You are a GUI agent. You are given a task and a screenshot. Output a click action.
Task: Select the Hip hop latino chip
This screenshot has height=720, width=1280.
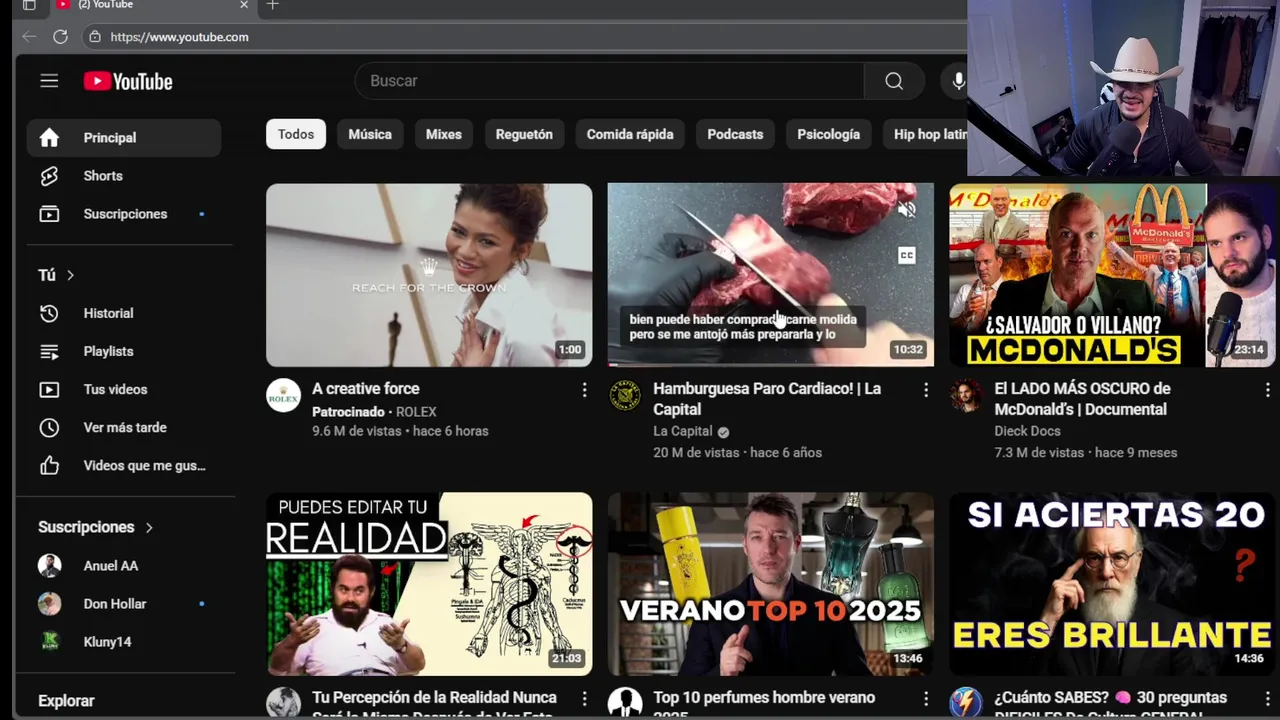click(x=925, y=134)
